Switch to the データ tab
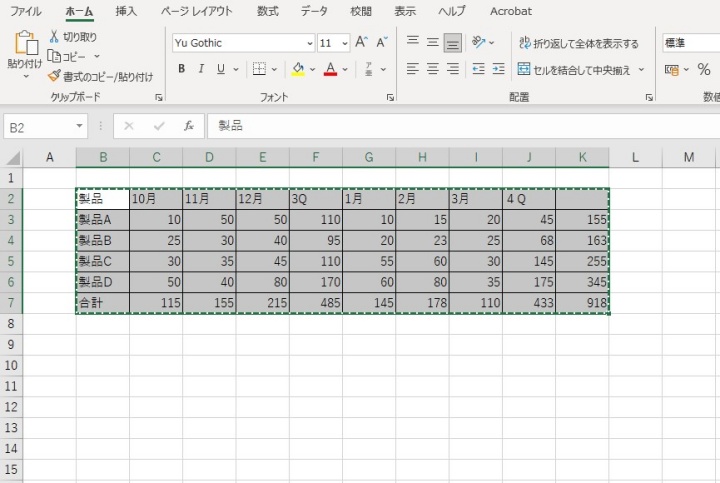 [314, 11]
